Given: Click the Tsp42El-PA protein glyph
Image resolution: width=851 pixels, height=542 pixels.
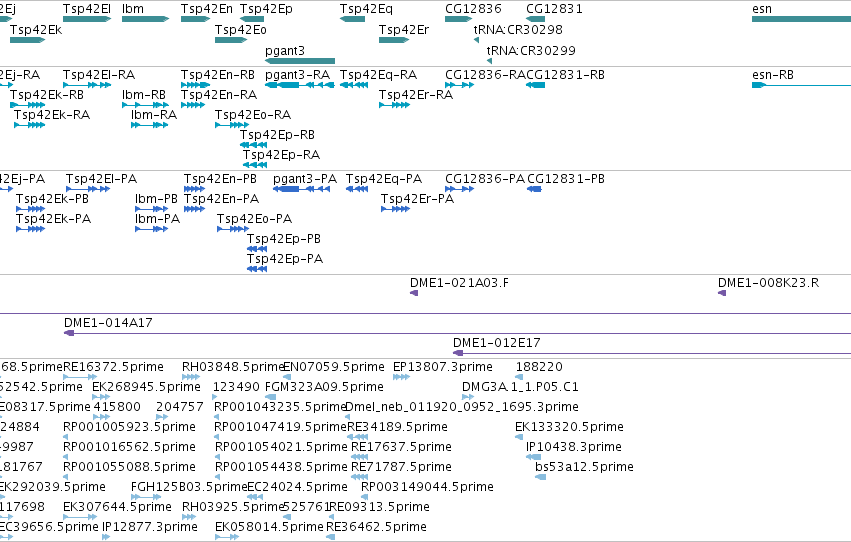Looking at the screenshot, I should click(x=88, y=189).
